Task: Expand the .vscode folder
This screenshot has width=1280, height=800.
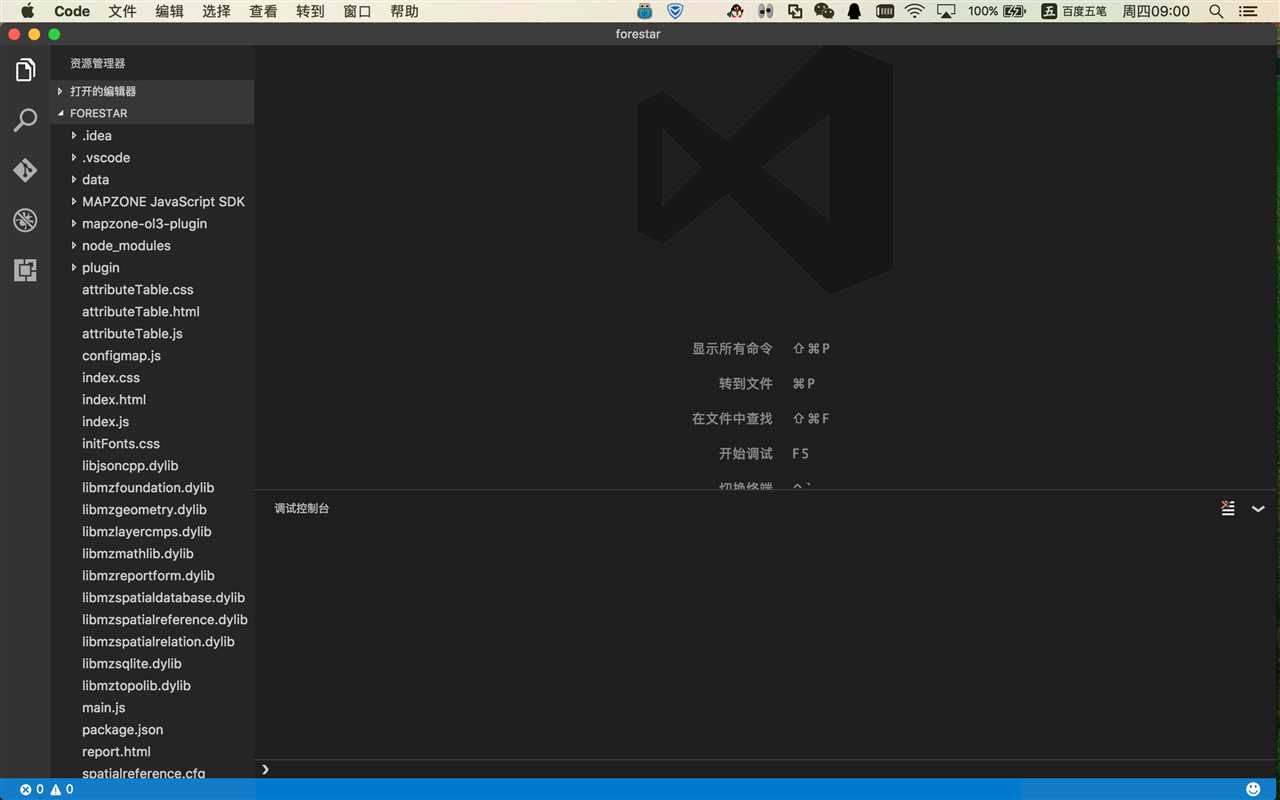Action: tap(153, 157)
